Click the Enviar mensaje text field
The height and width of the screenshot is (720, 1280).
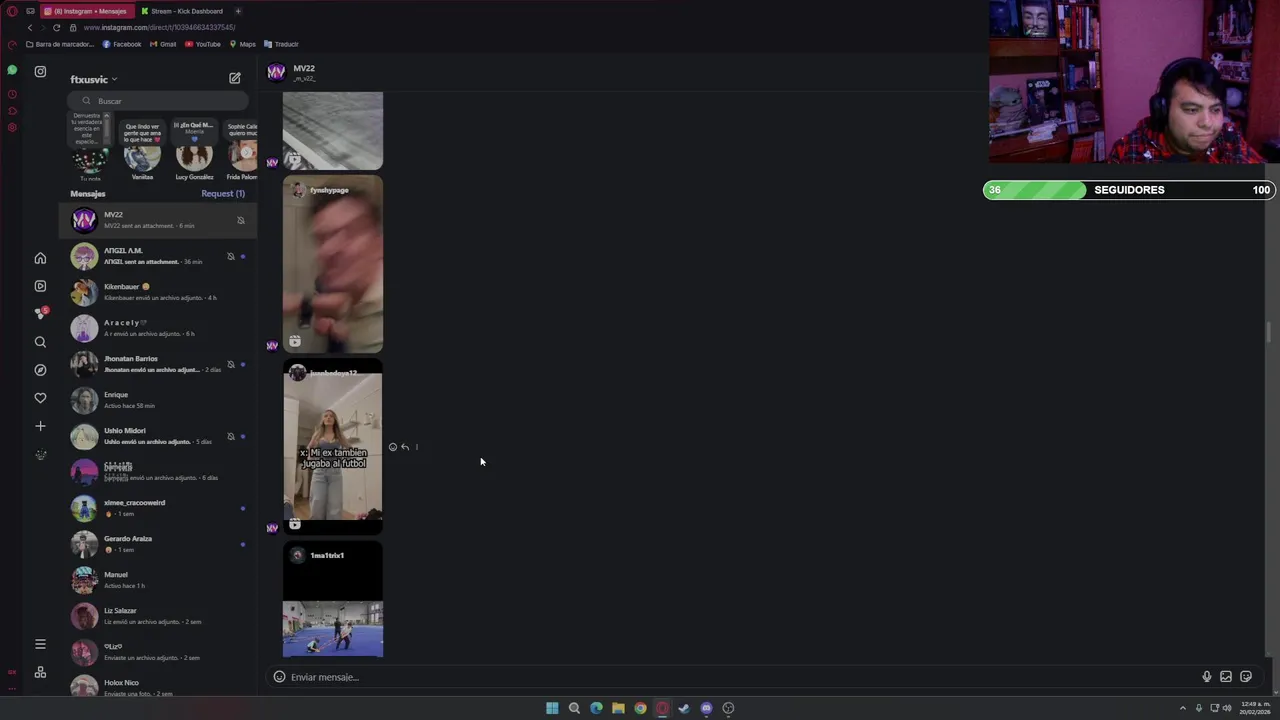point(740,677)
